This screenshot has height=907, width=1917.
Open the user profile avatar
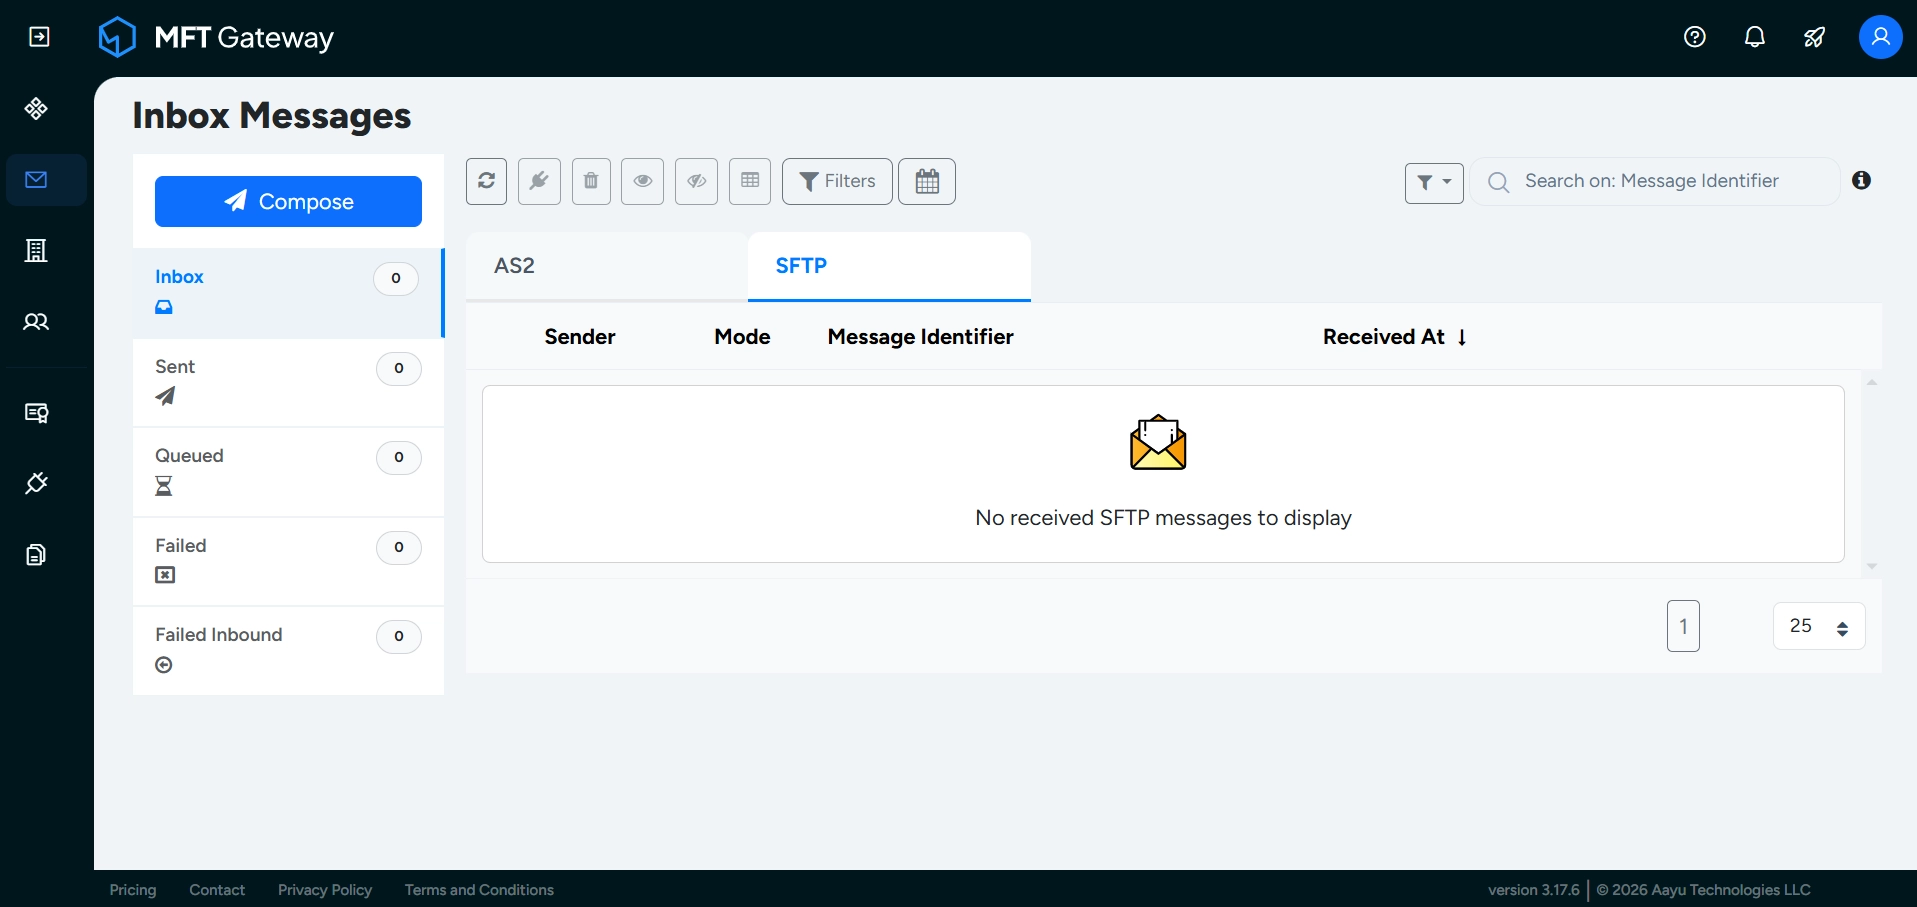[x=1881, y=37]
